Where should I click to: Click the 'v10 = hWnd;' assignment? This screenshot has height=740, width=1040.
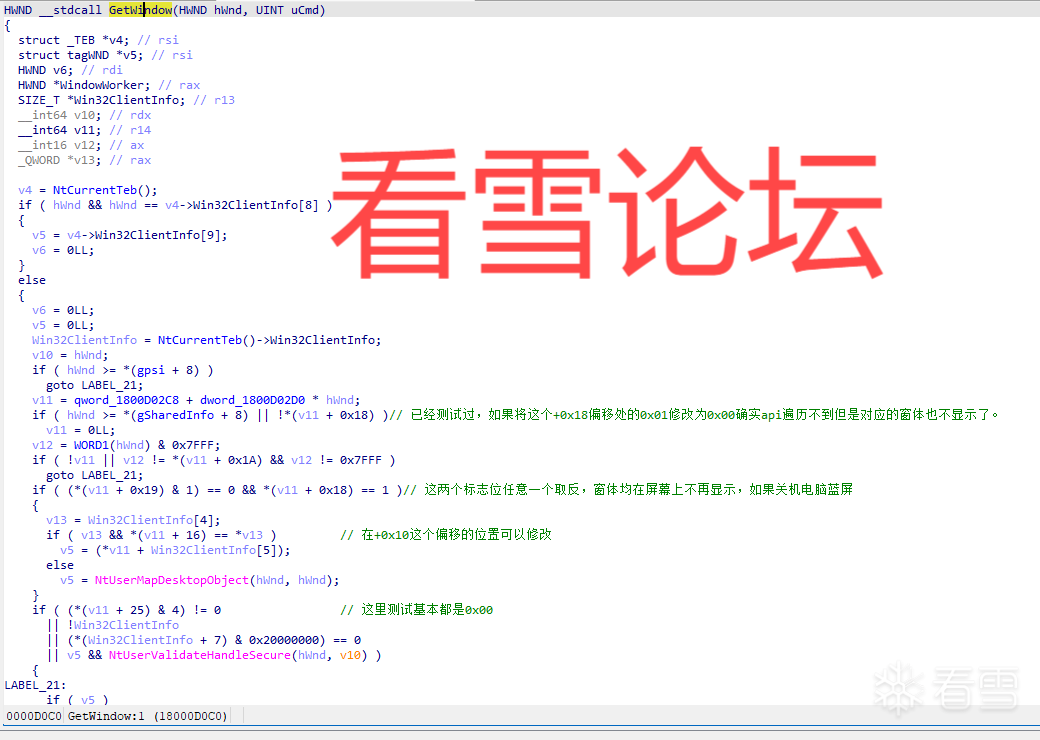click(70, 355)
